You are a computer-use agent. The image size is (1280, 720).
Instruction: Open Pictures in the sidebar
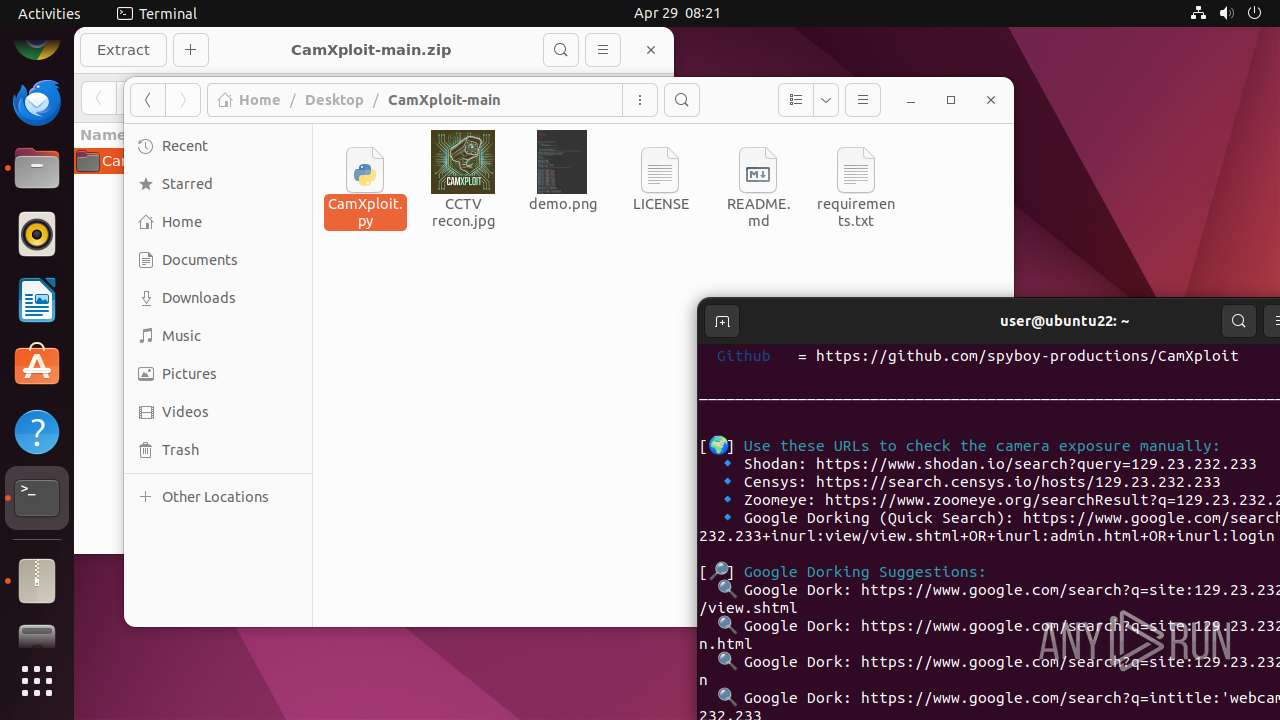[218, 374]
